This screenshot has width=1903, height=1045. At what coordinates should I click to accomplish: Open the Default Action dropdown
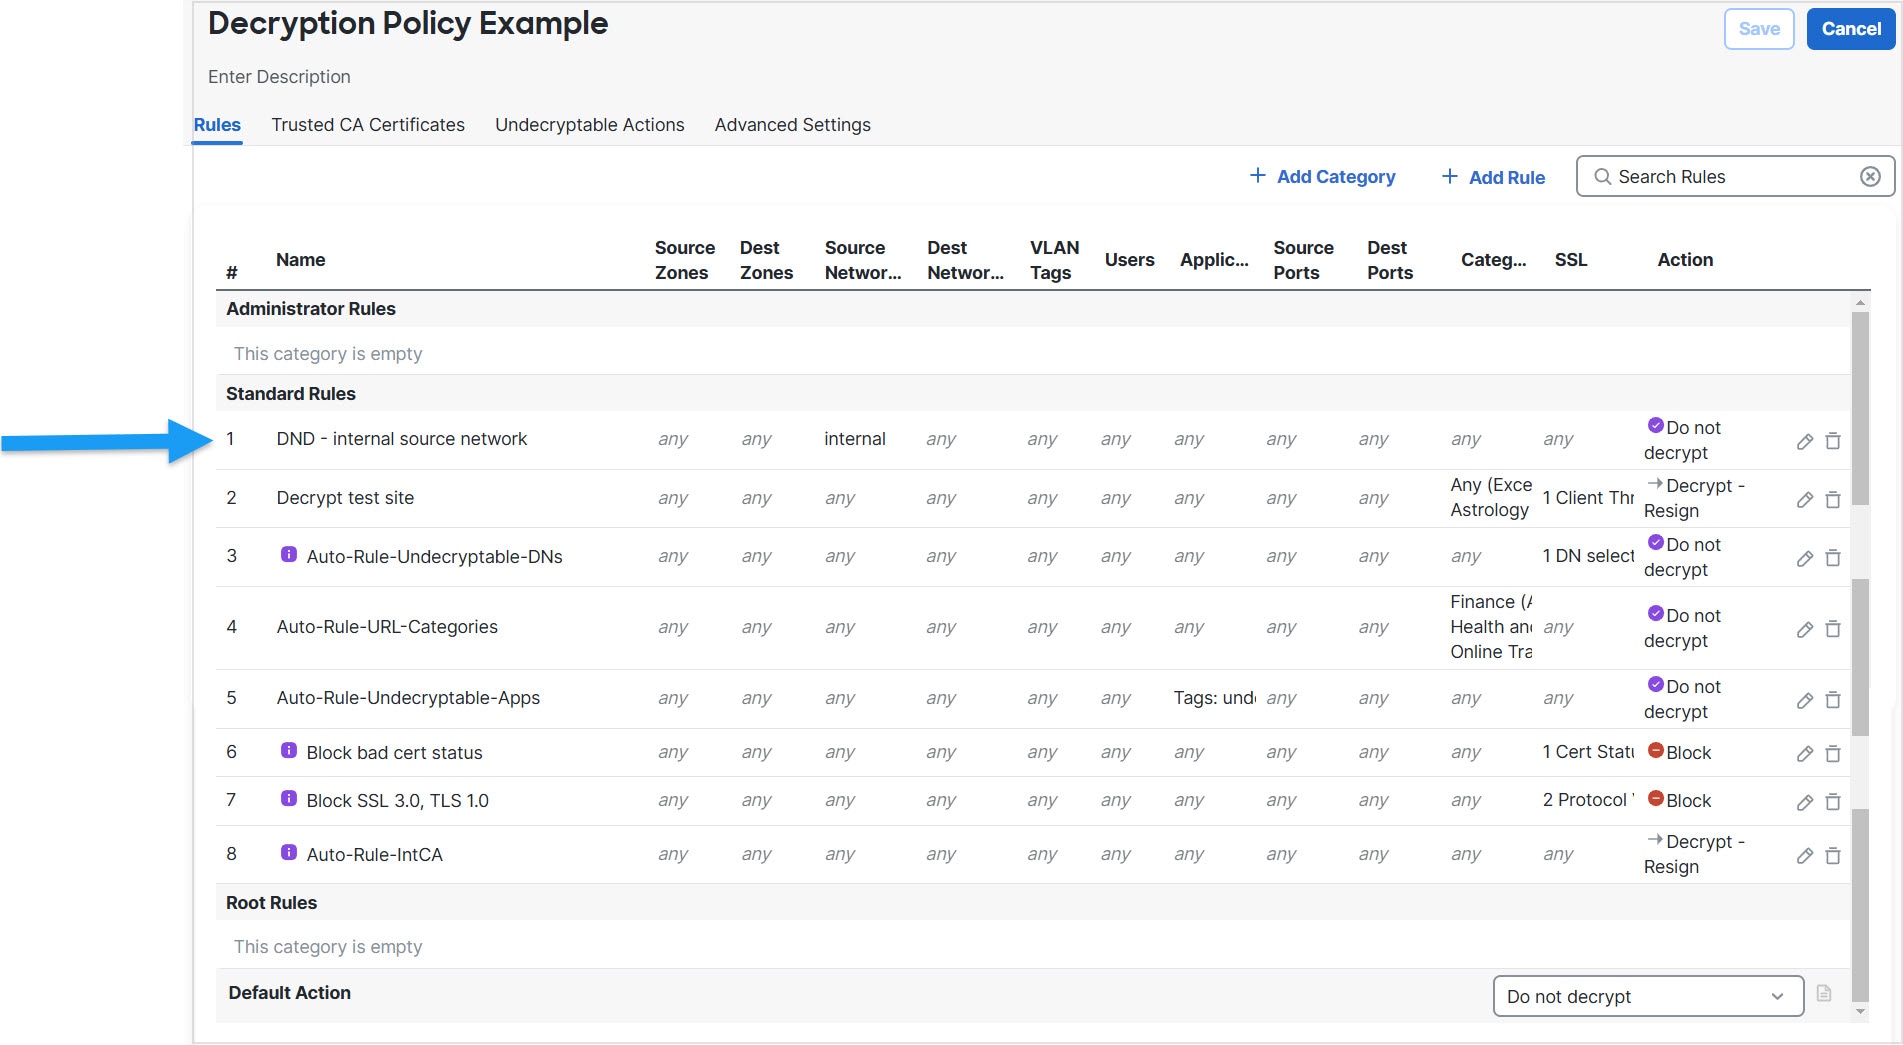coord(1648,996)
